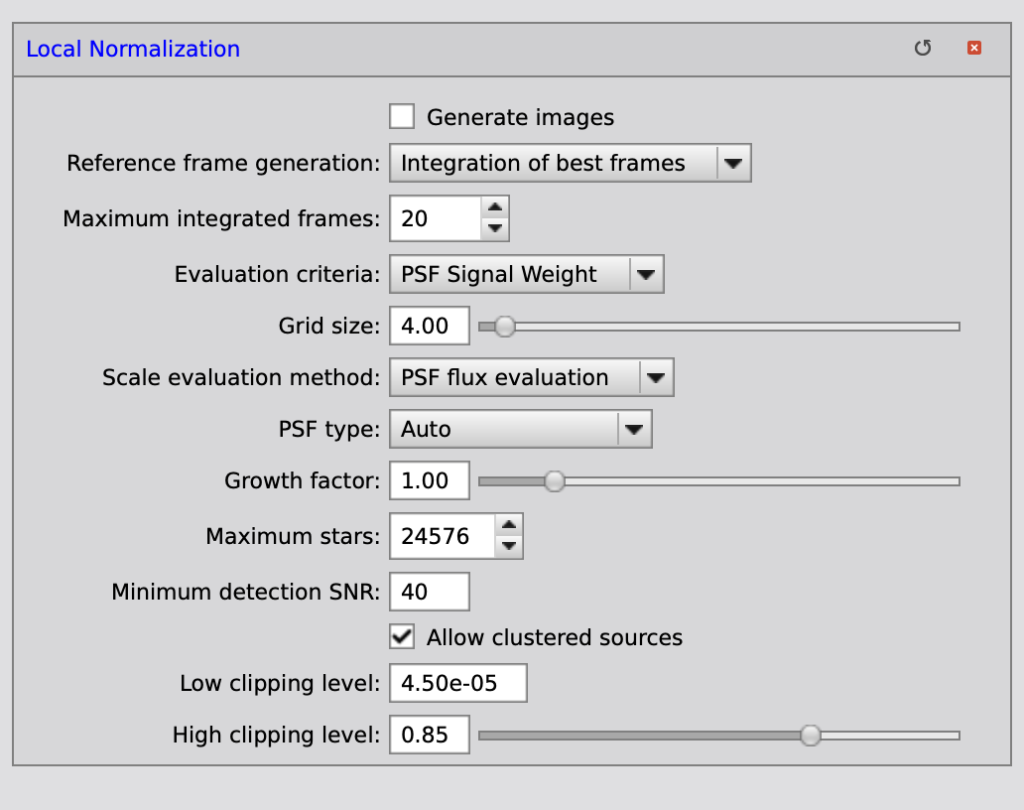Screen dimensions: 1024x810
Task: Click the Growth factor slider handle
Action: (554, 481)
